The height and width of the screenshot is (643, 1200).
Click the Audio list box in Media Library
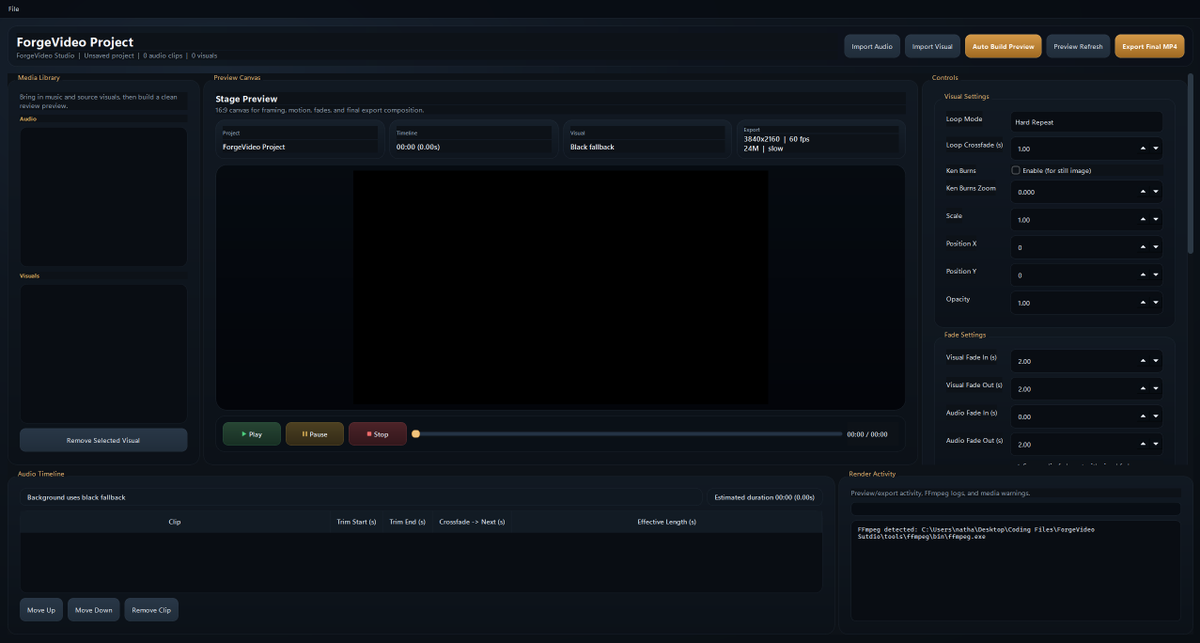103,196
